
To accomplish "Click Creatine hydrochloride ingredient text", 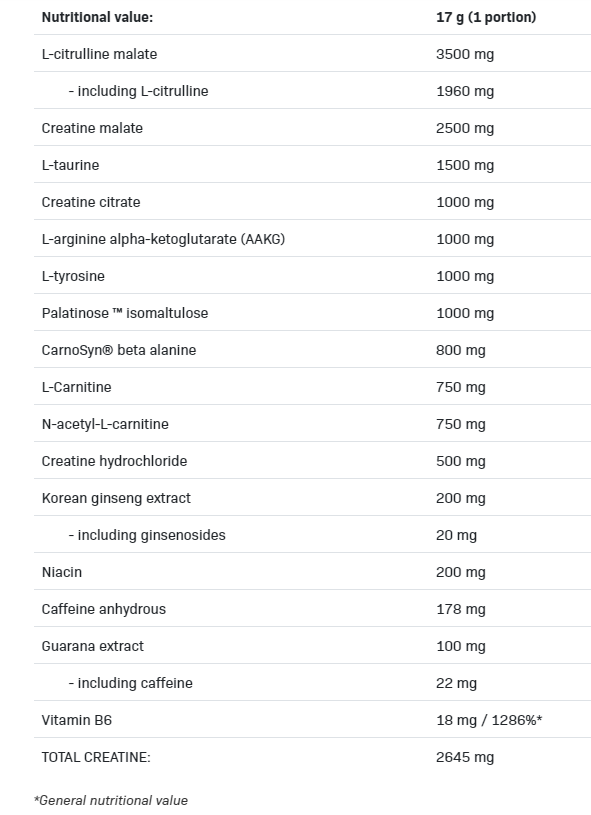I will (114, 461).
